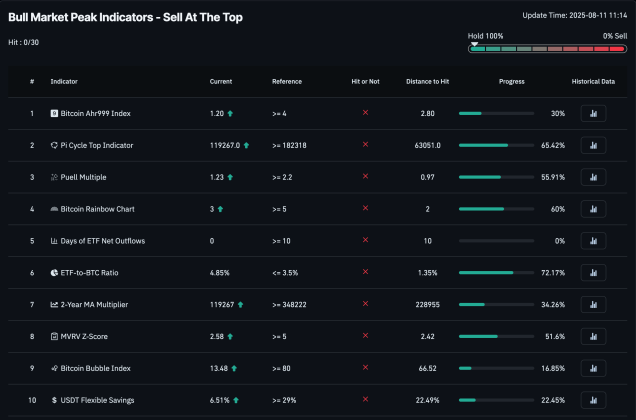
Task: View USDT Flexible Savings historical chart
Action: [593, 400]
